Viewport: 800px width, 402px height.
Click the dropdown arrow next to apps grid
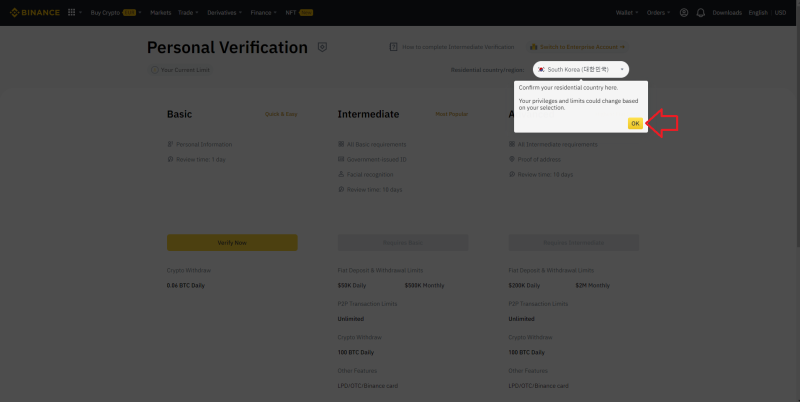(x=80, y=12)
